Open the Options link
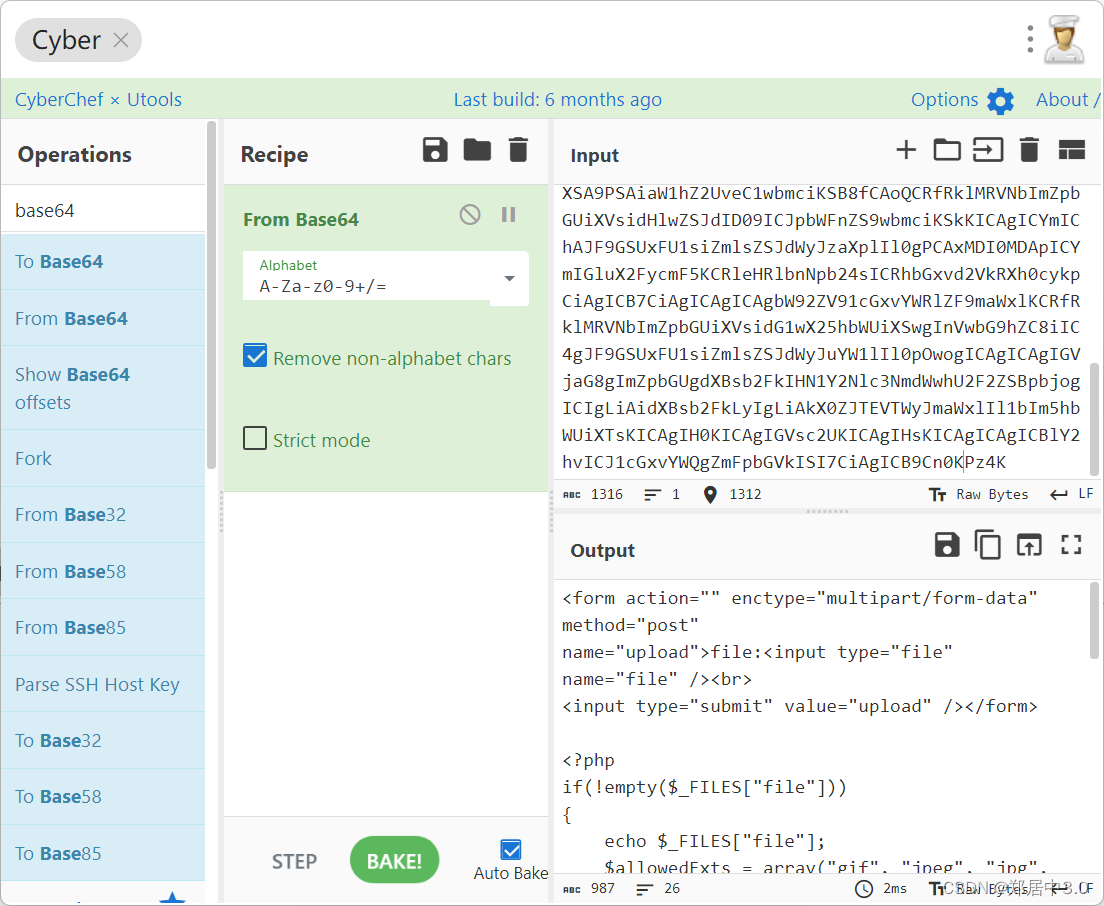 944,100
